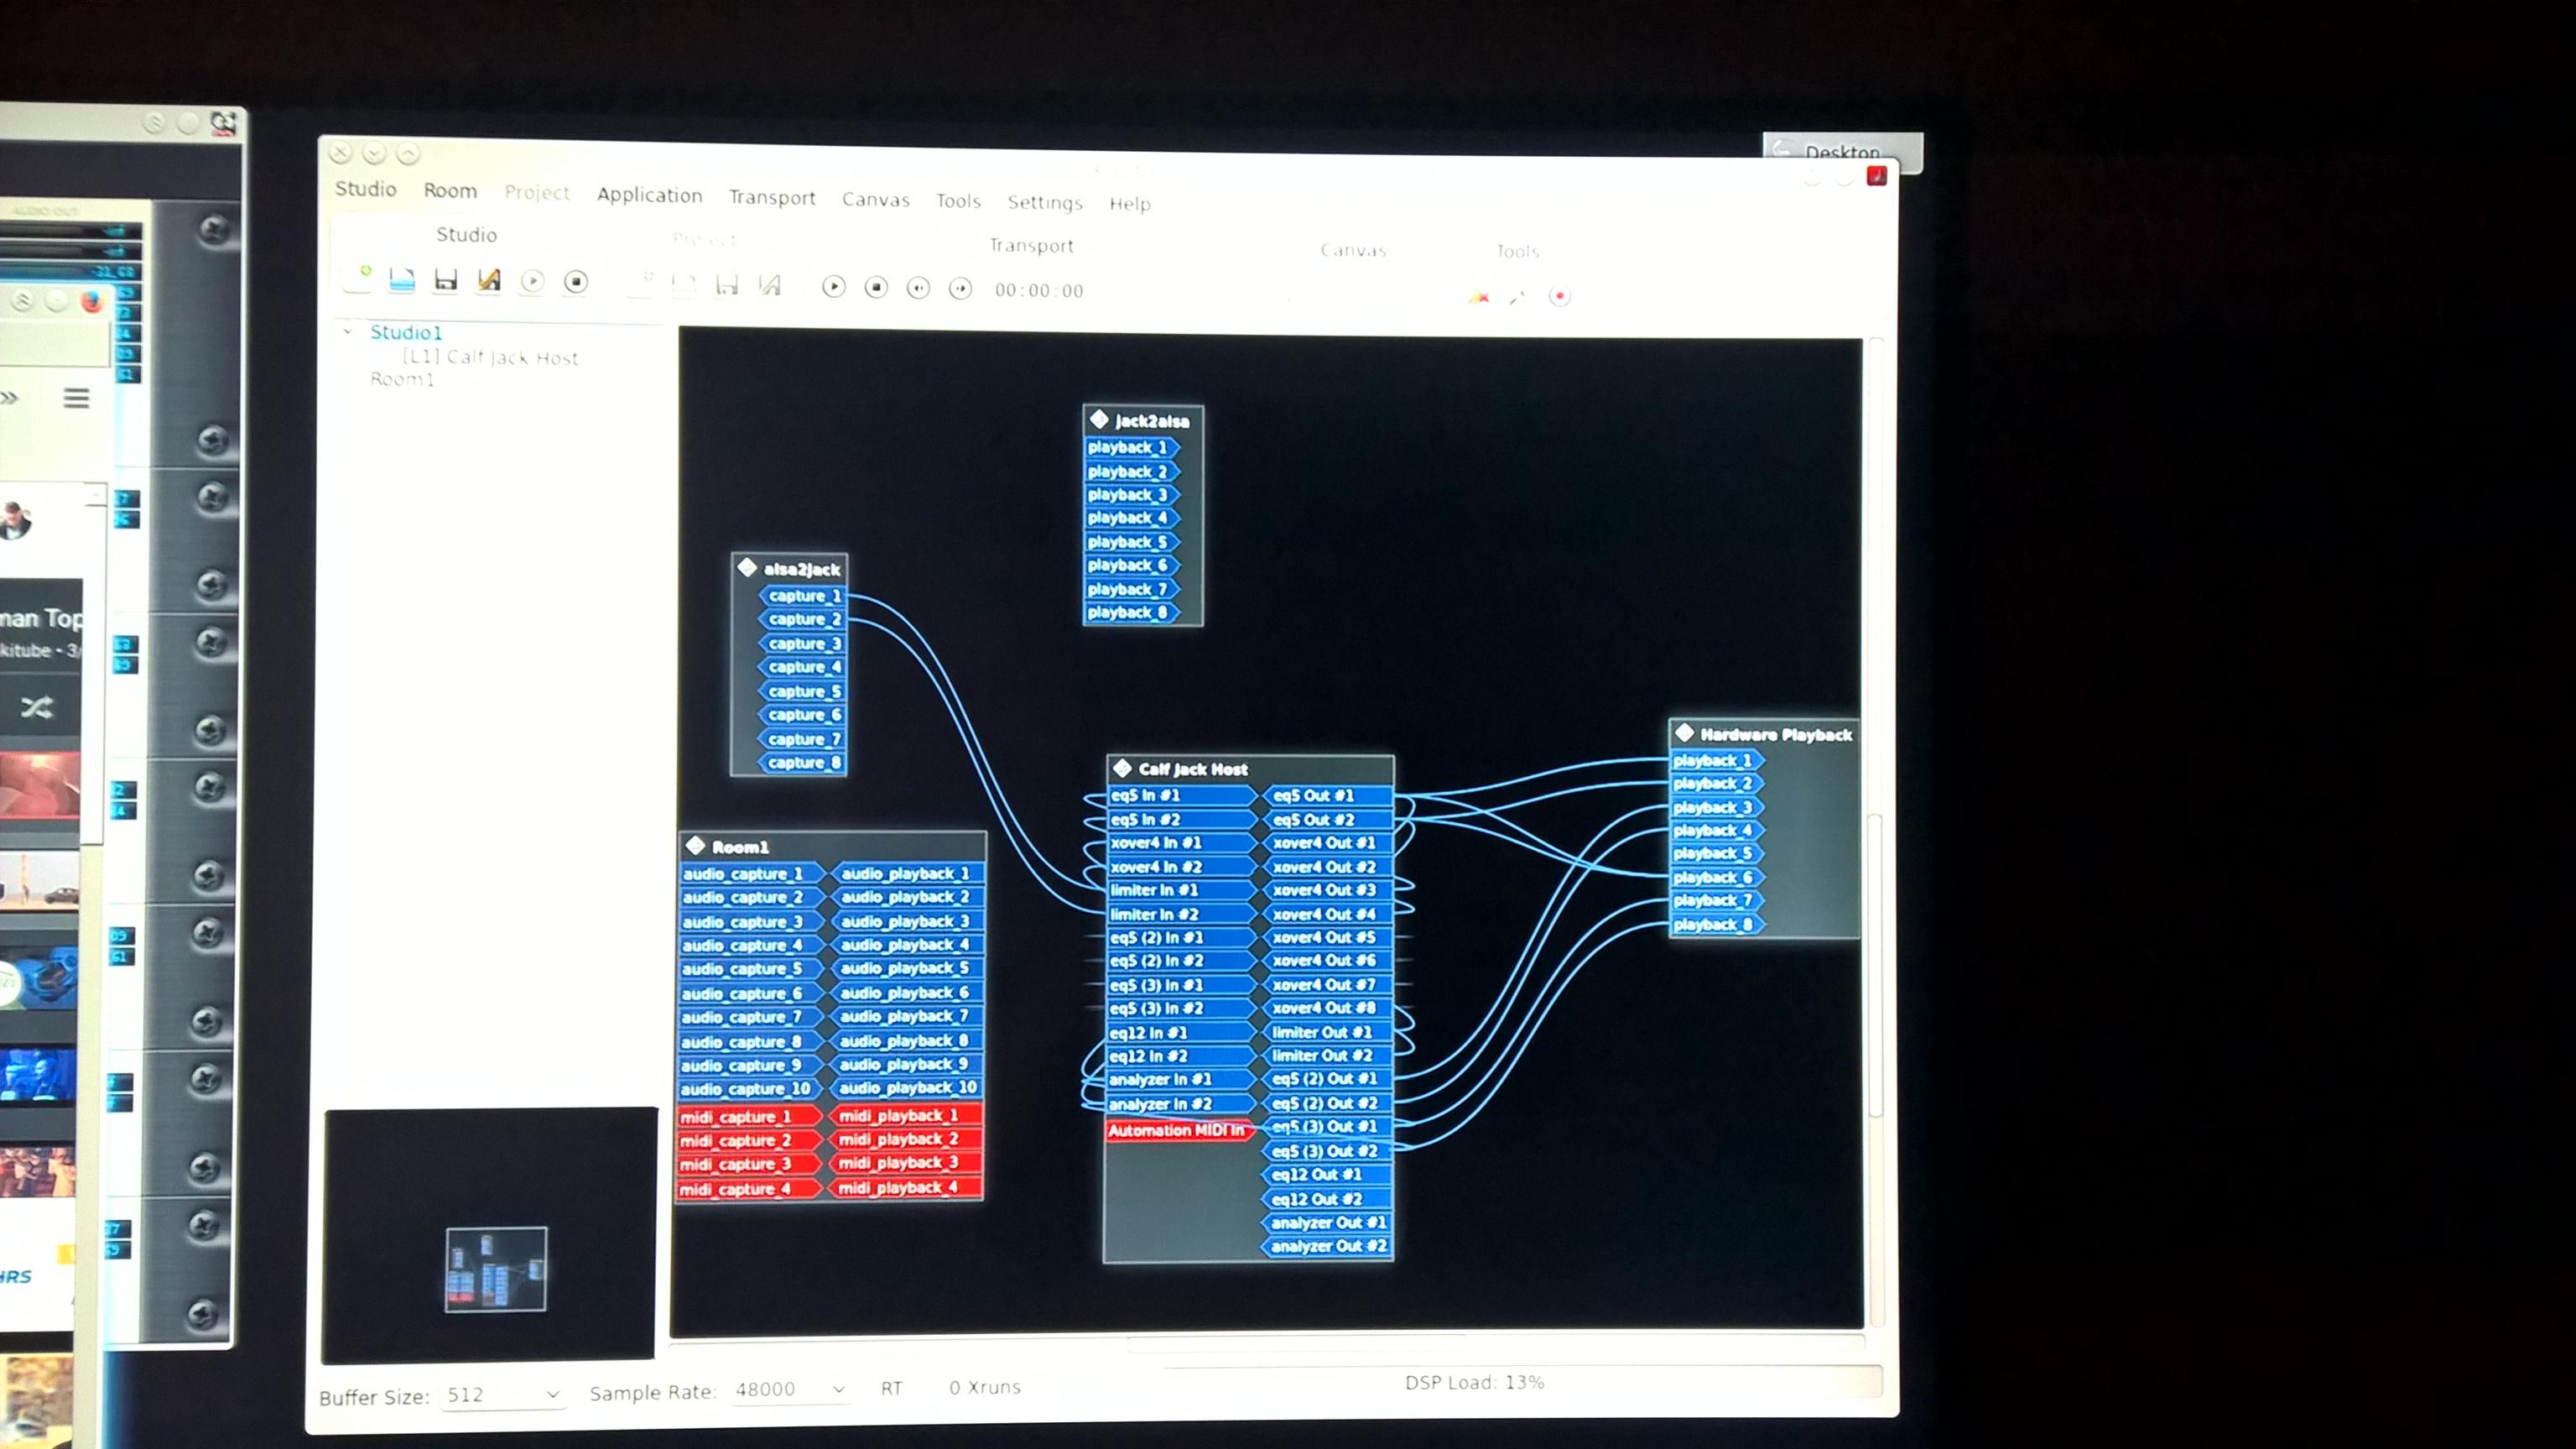
Task: Click the jack2alsa node diamond icon
Action: [x=1099, y=419]
